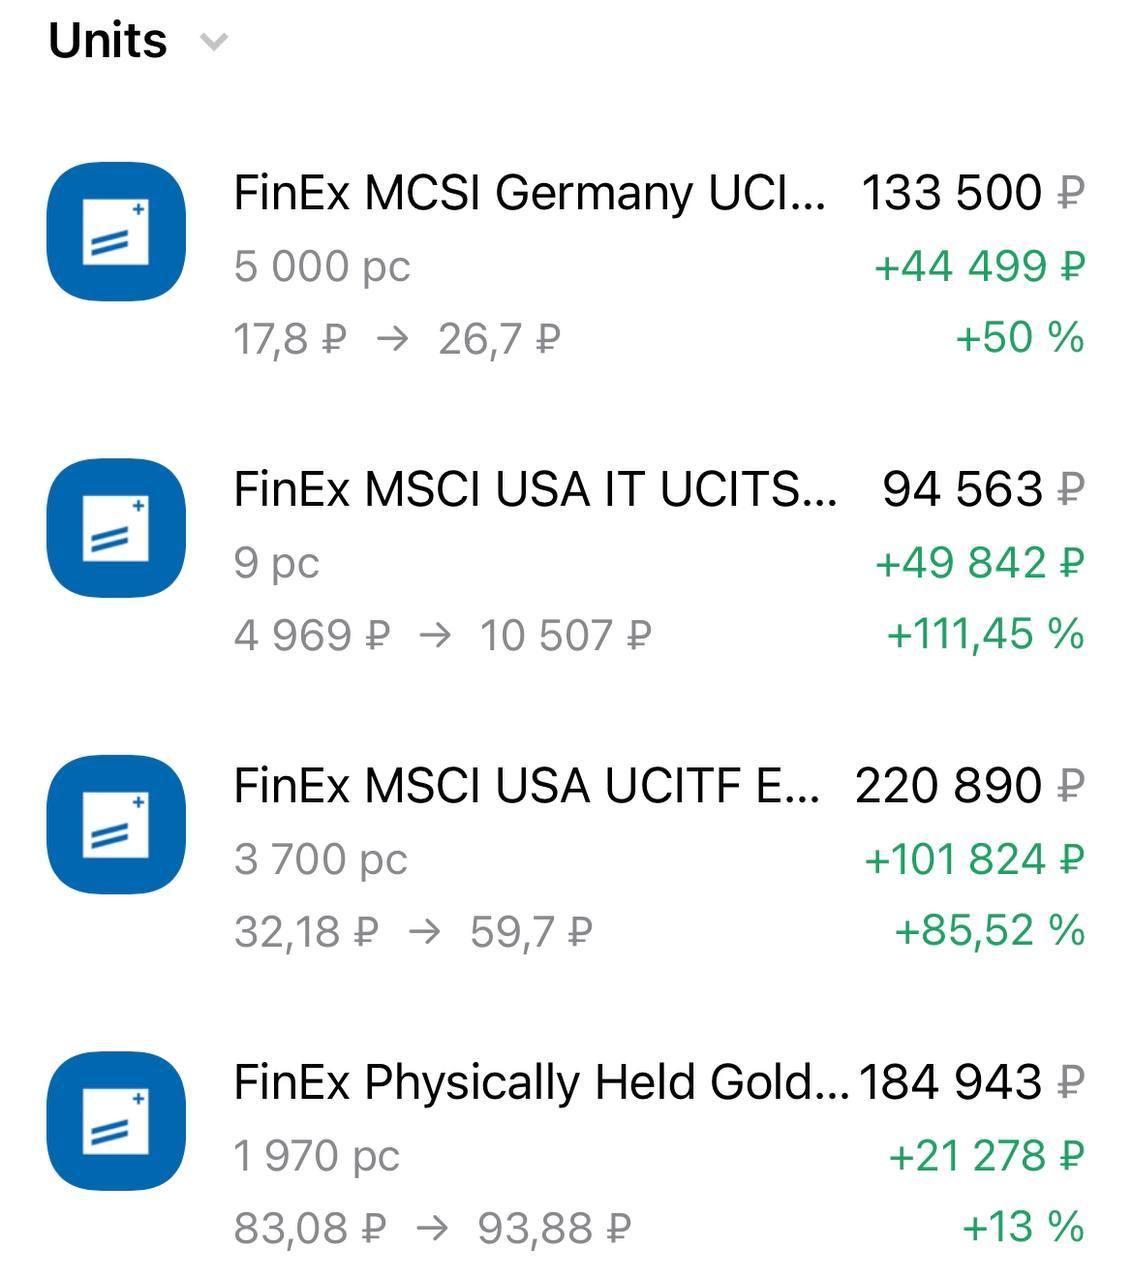
Task: Tap the +44 499 ₽ profit figure
Action: pyautogui.click(x=979, y=266)
